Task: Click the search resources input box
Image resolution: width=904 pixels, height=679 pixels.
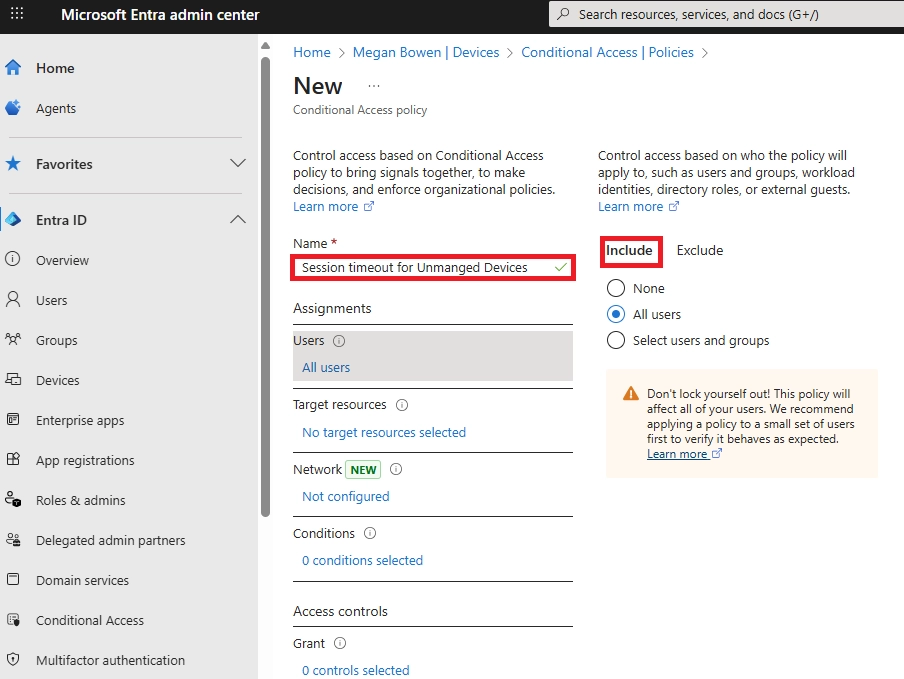Action: pos(726,14)
